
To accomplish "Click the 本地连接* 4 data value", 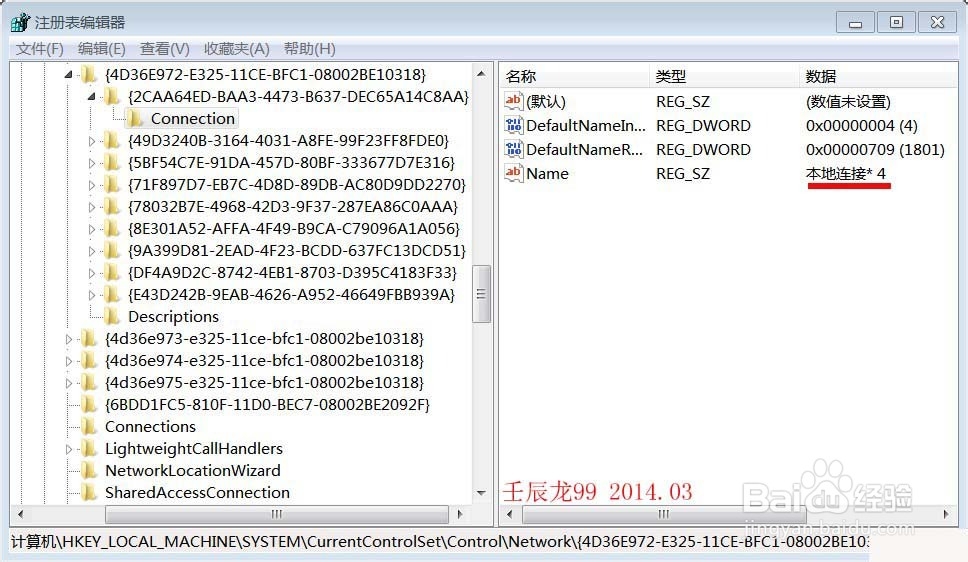I will click(846, 174).
